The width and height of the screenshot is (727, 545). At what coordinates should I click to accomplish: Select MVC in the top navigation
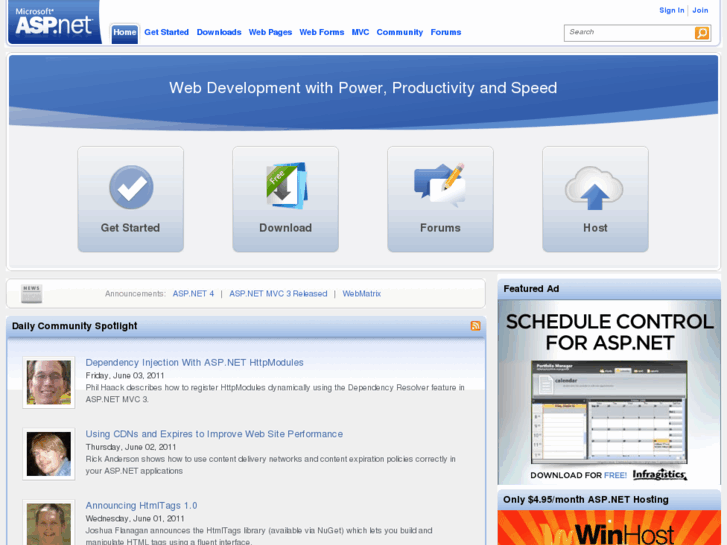[x=360, y=32]
